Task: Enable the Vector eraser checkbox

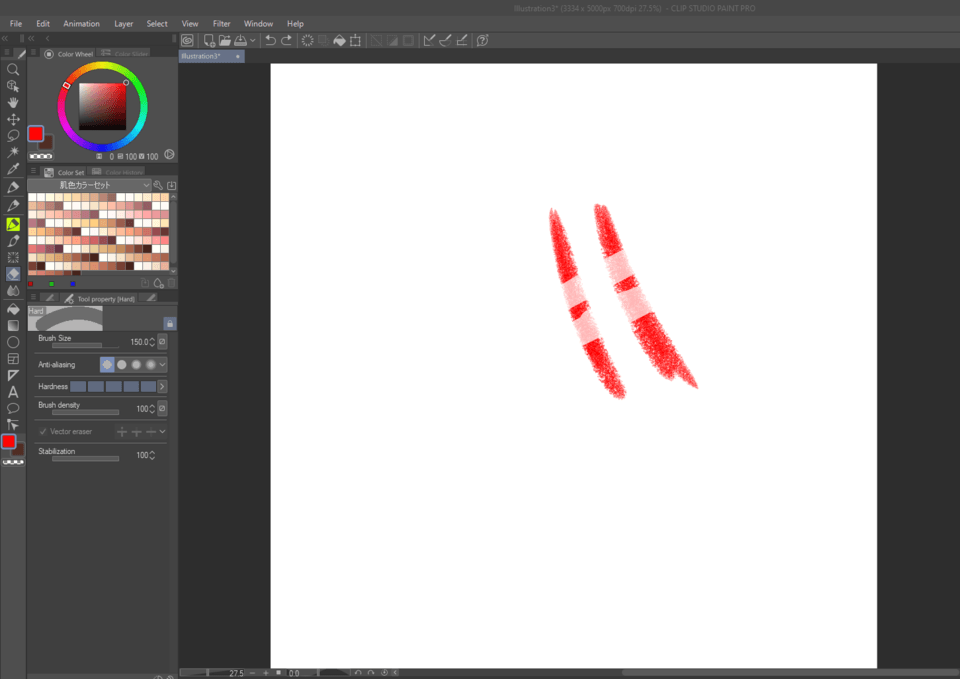Action: tap(43, 432)
